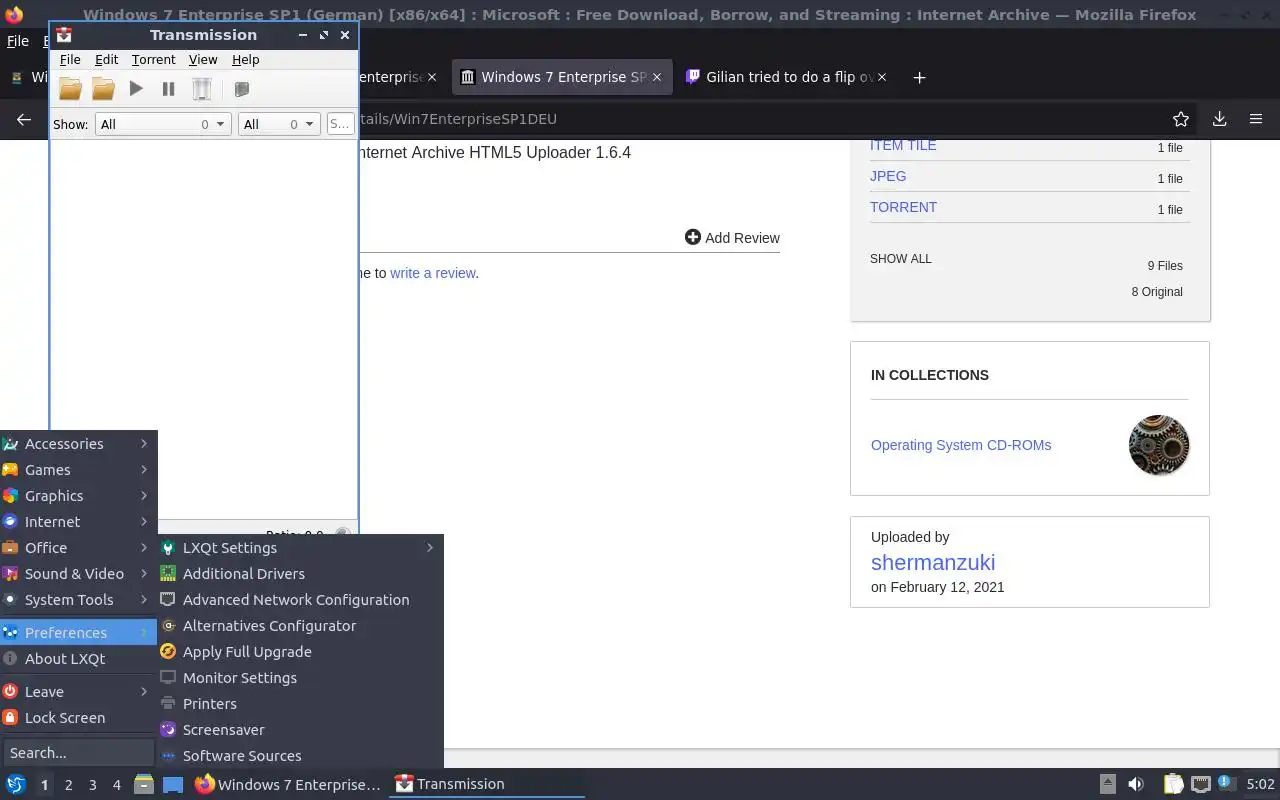Pause torrent with the pause icon in Transmission
Image resolution: width=1280 pixels, height=800 pixels.
pyautogui.click(x=168, y=89)
